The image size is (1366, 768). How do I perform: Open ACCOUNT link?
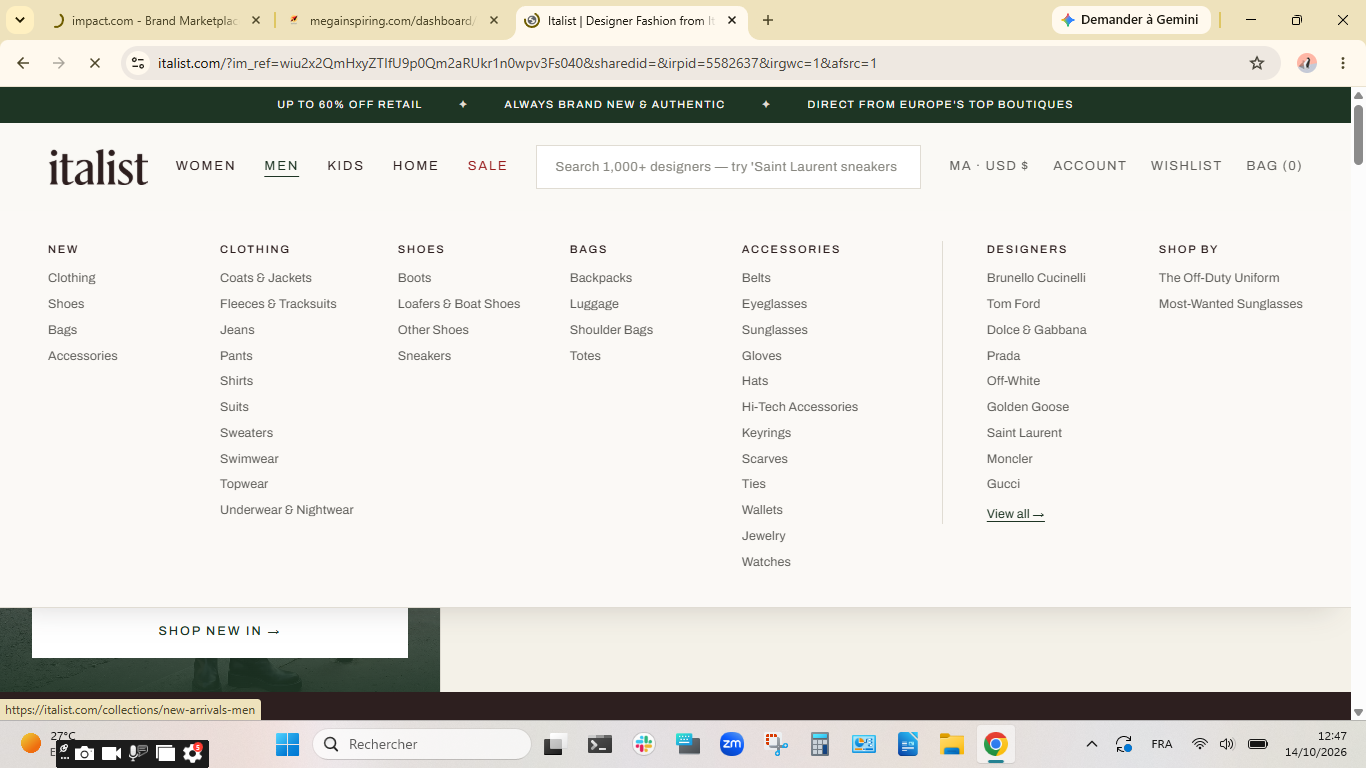1090,166
